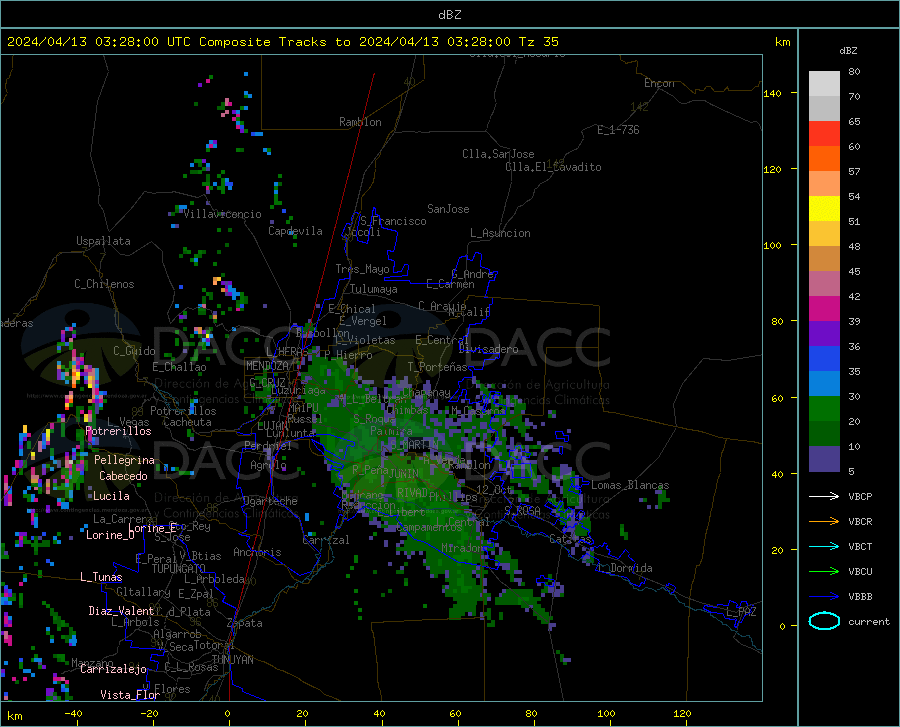Click the 'Tz 35' threshold label
The width and height of the screenshot is (900, 727).
pos(538,42)
